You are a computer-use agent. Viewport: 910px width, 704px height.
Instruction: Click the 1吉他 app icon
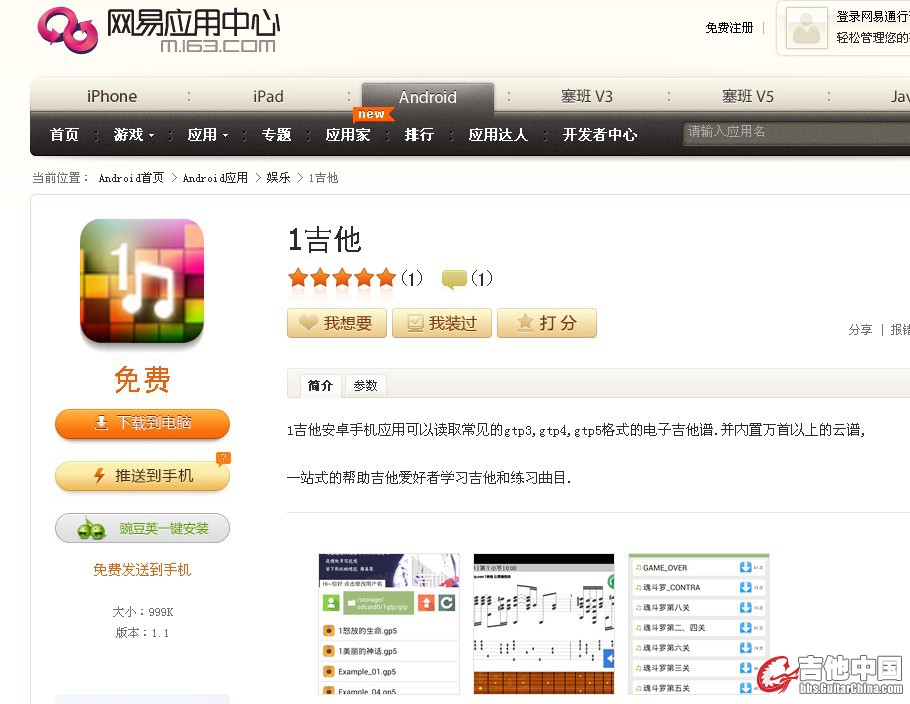(x=142, y=281)
